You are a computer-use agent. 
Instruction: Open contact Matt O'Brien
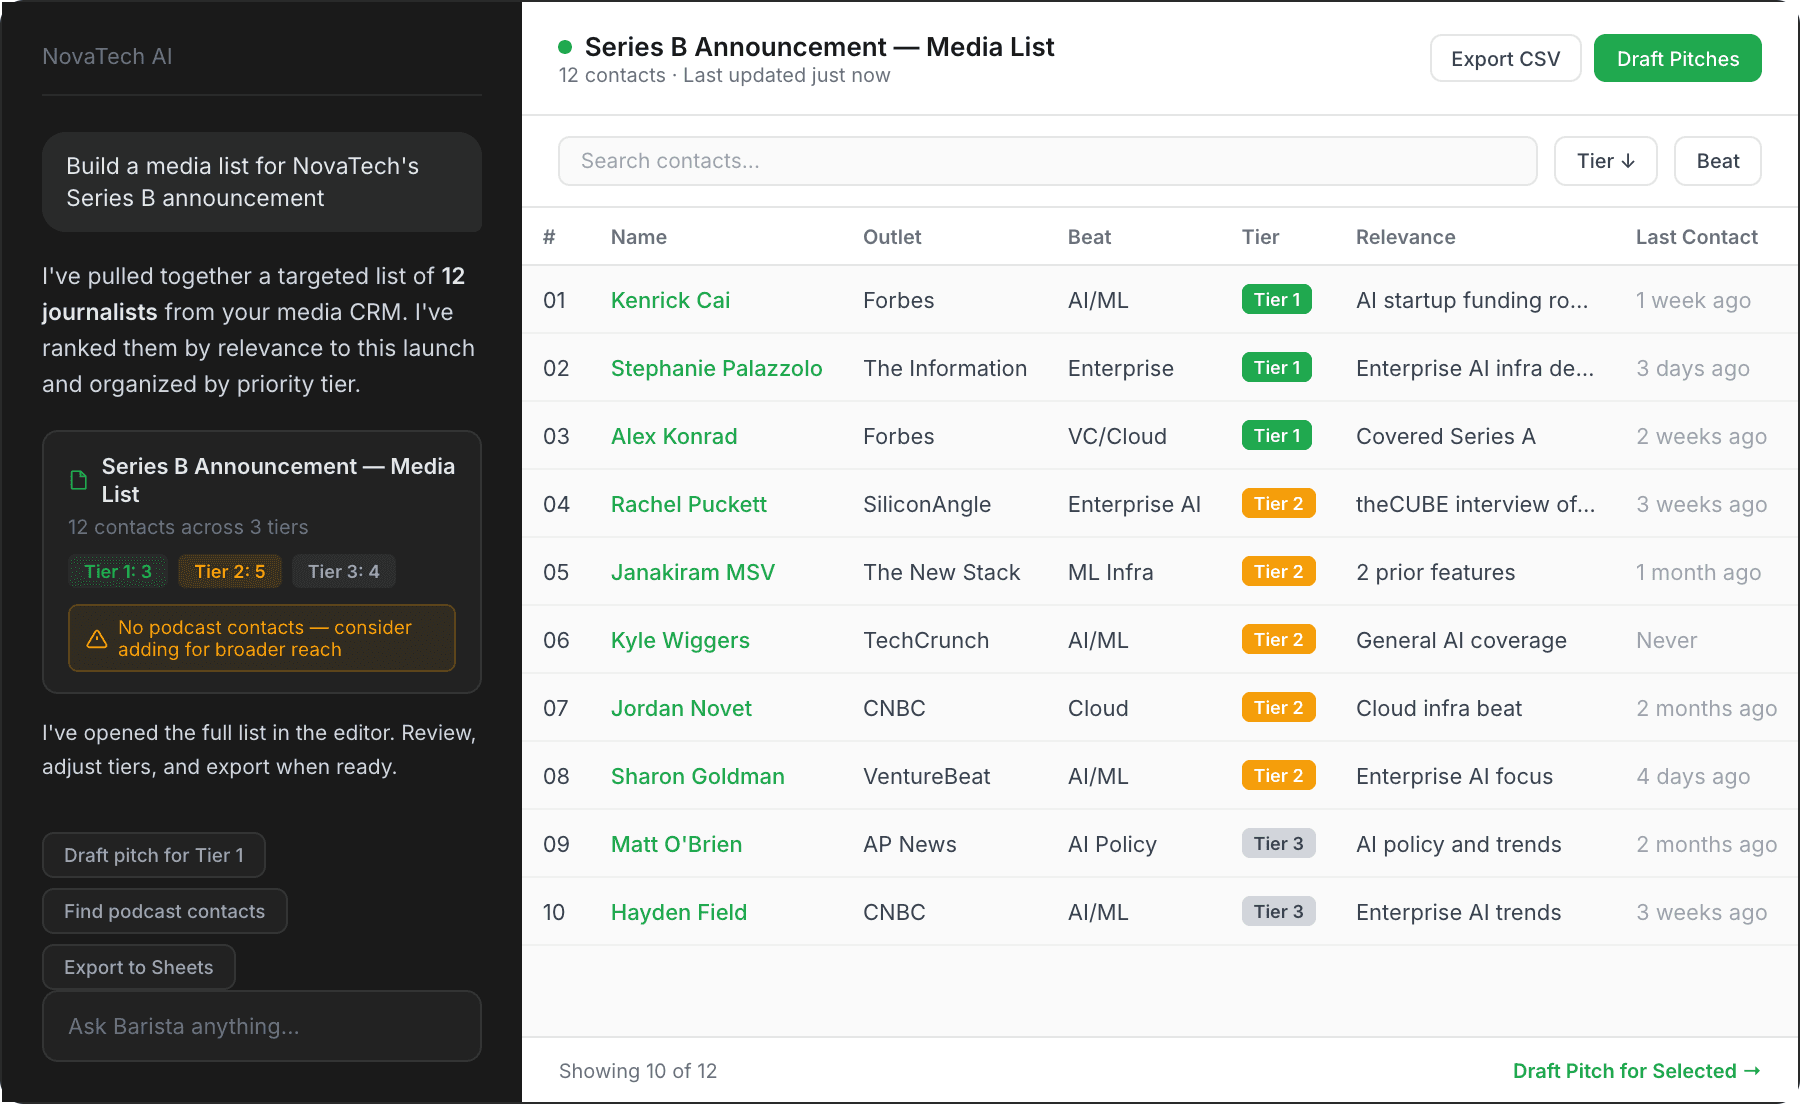[676, 844]
